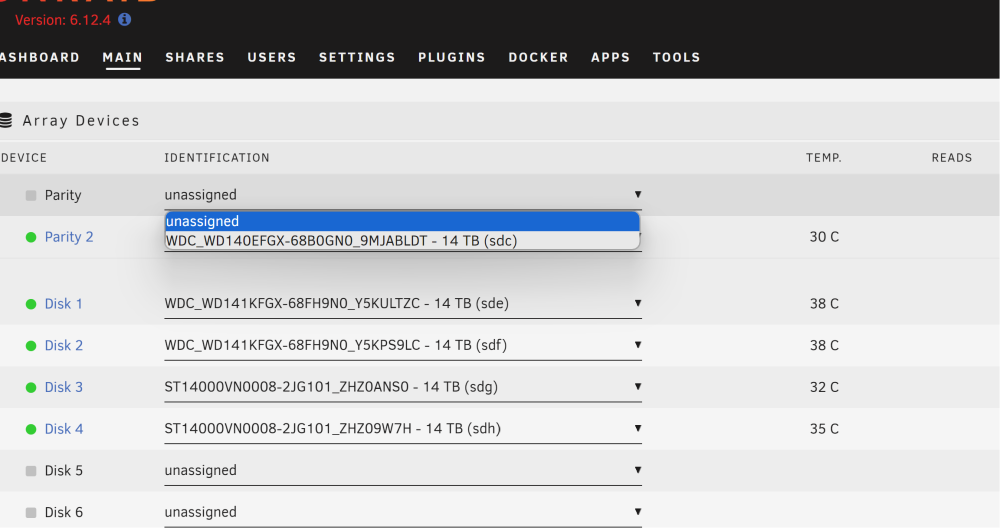Click the Device column header
1000x528 pixels.
click(x=24, y=158)
